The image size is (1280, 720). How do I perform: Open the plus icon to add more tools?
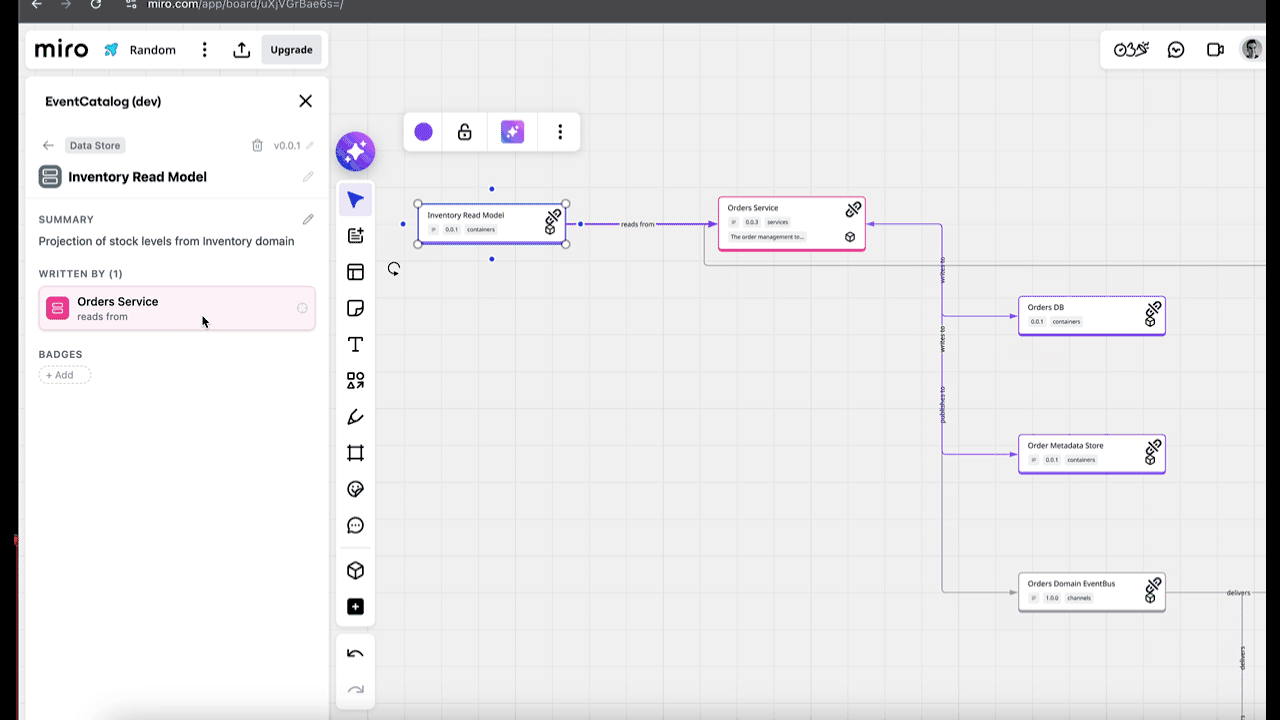tap(355, 606)
